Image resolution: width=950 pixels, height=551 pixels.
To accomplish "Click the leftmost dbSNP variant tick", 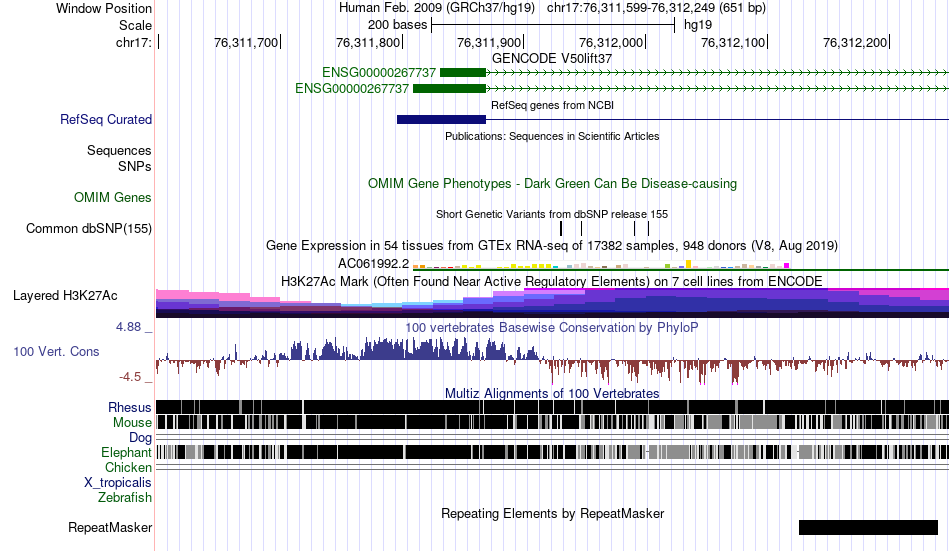I will (x=561, y=229).
